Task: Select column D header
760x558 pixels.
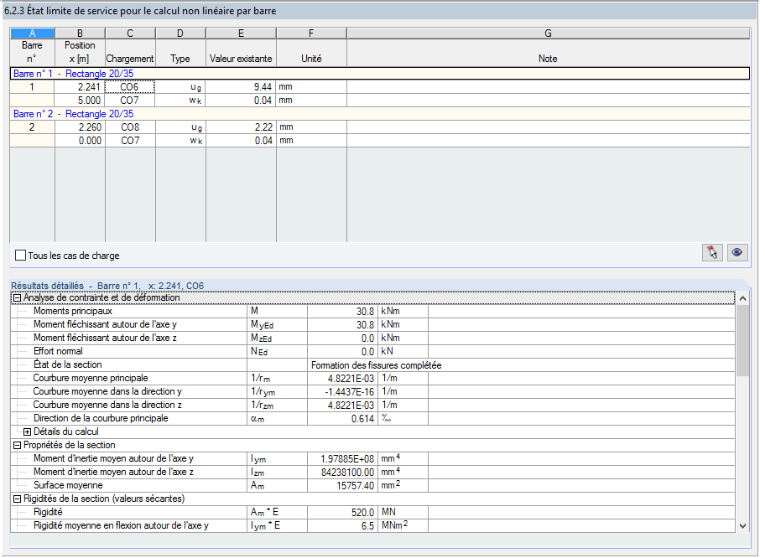Action: pos(180,33)
